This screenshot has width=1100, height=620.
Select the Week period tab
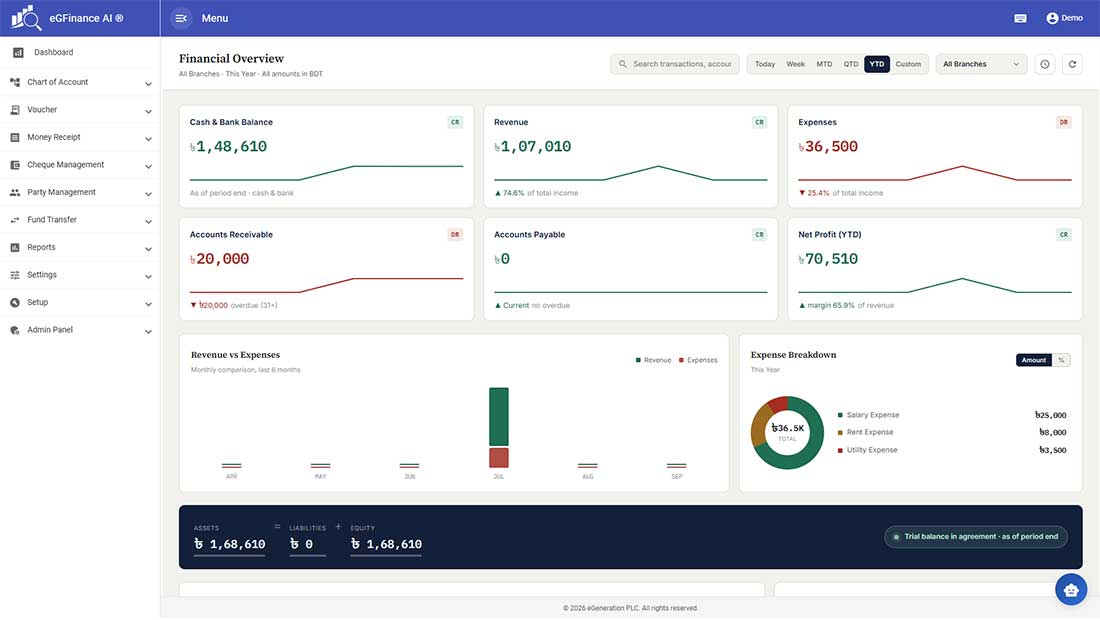[796, 64]
